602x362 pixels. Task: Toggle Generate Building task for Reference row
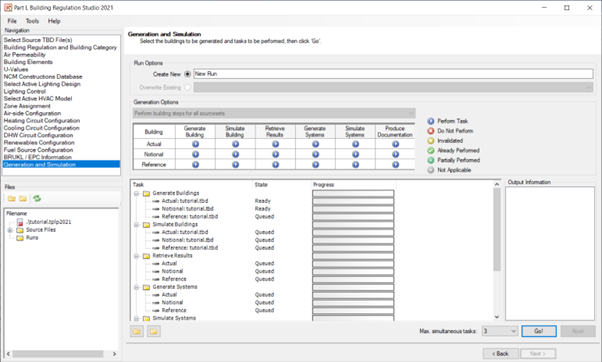(195, 164)
